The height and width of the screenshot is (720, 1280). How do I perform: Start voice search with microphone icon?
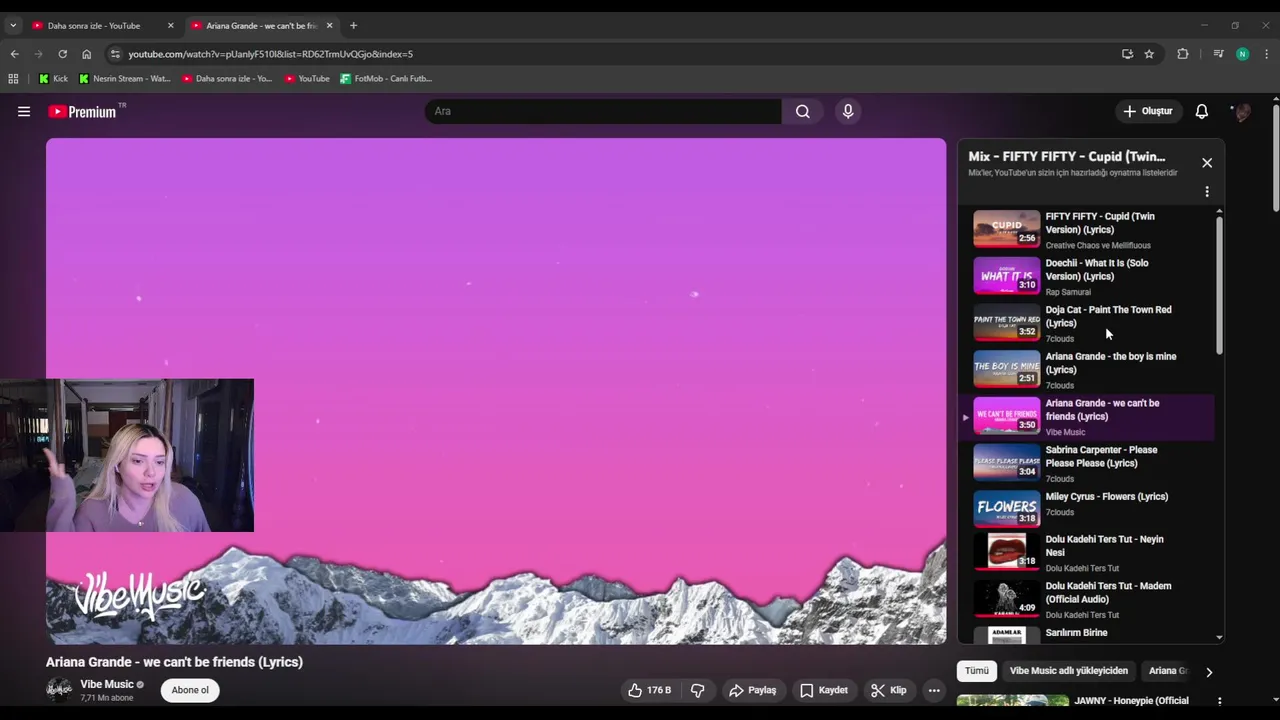point(848,111)
